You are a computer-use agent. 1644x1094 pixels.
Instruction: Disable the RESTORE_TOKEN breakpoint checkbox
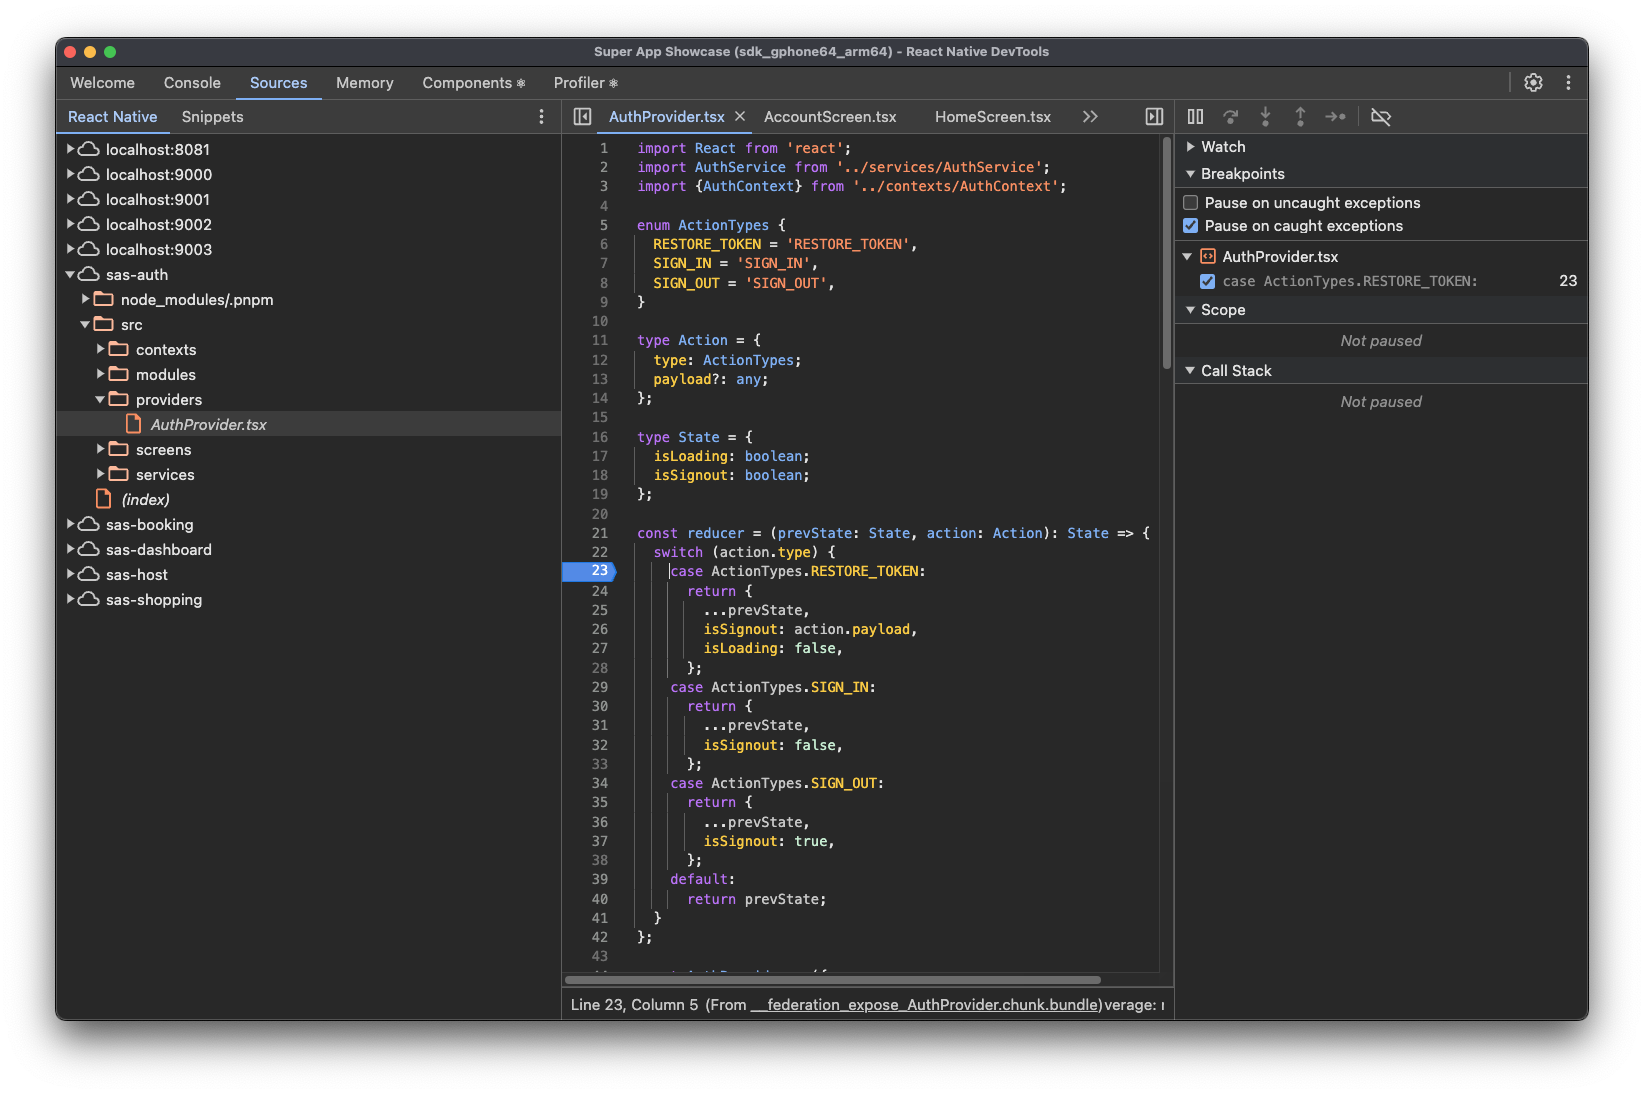(1208, 281)
